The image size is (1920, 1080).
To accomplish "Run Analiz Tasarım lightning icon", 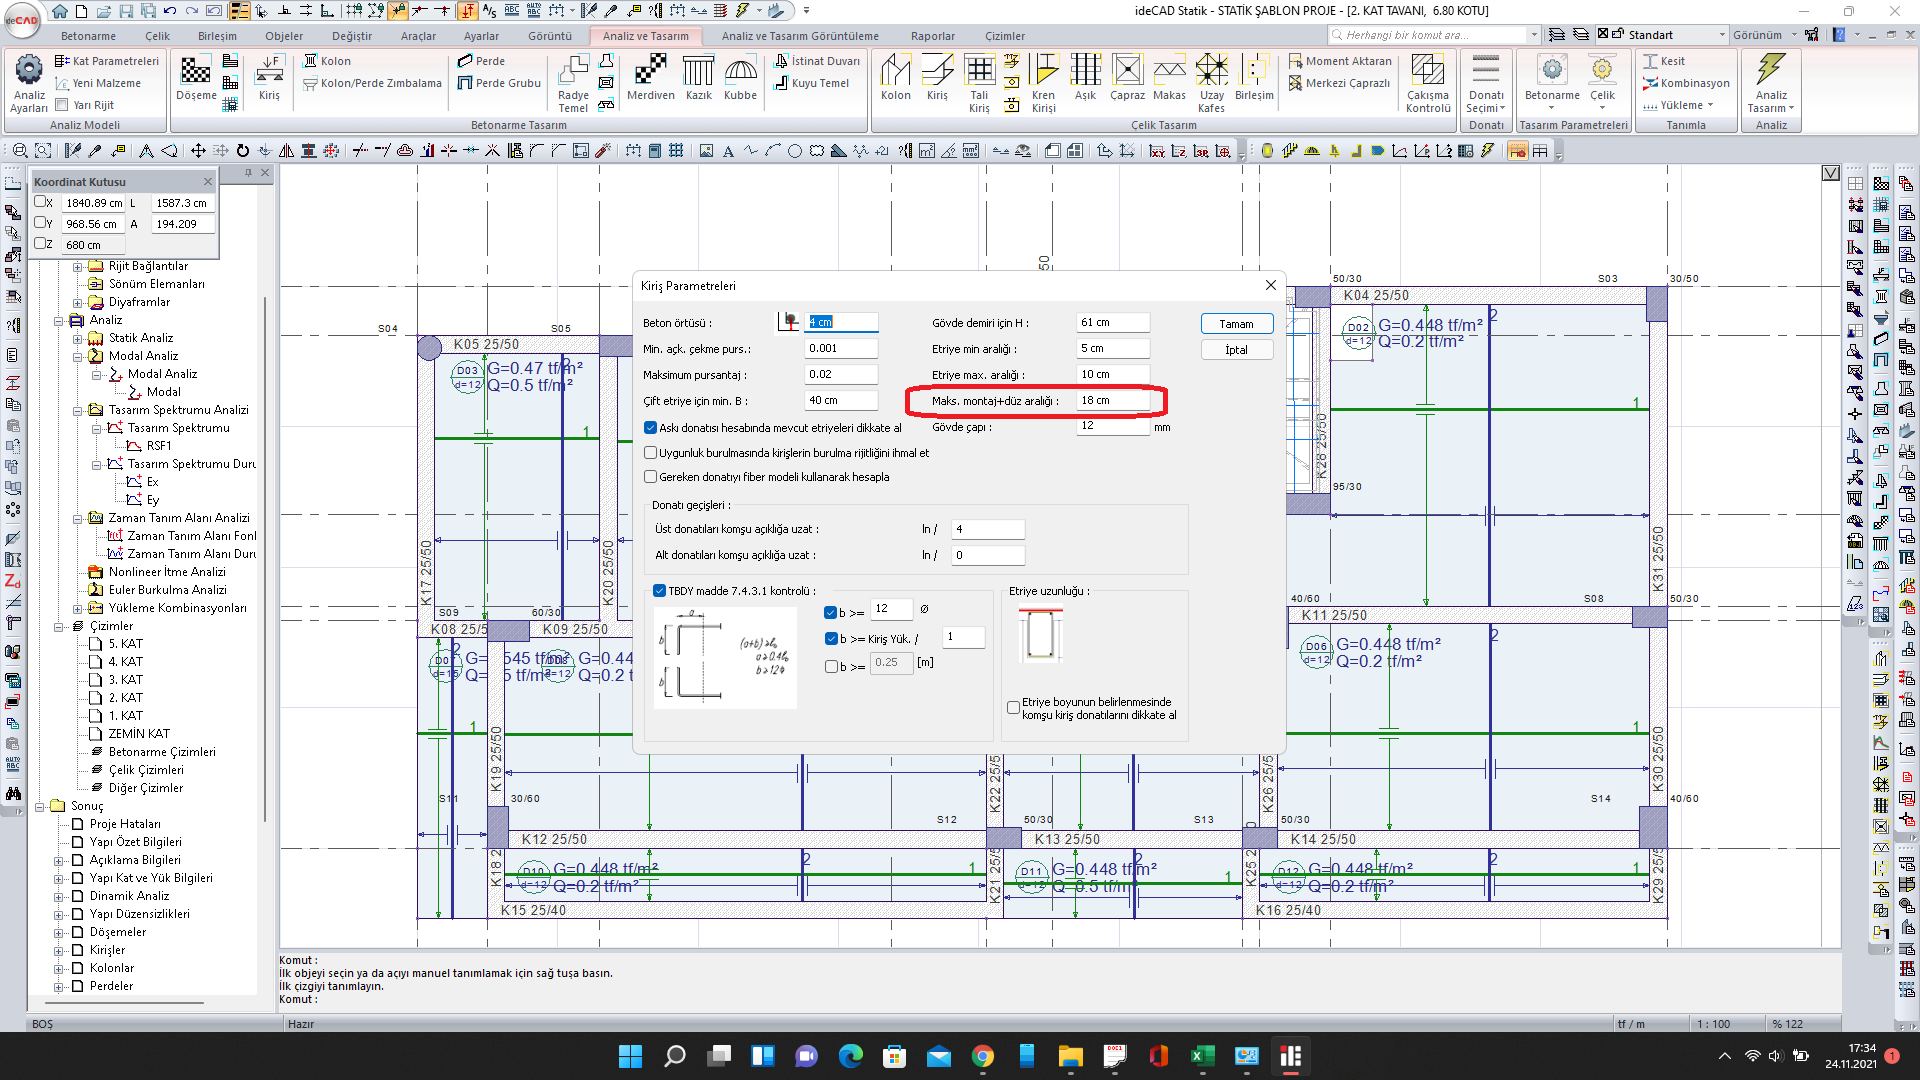I will [x=1771, y=84].
